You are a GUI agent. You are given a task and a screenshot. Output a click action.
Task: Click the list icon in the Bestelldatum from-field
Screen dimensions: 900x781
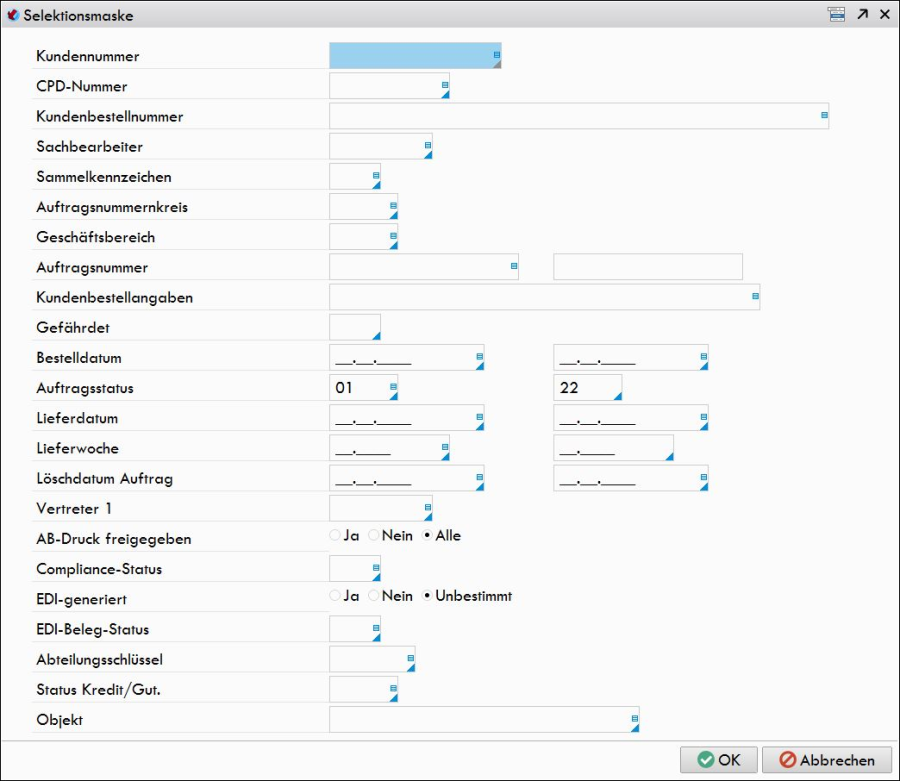tap(479, 356)
